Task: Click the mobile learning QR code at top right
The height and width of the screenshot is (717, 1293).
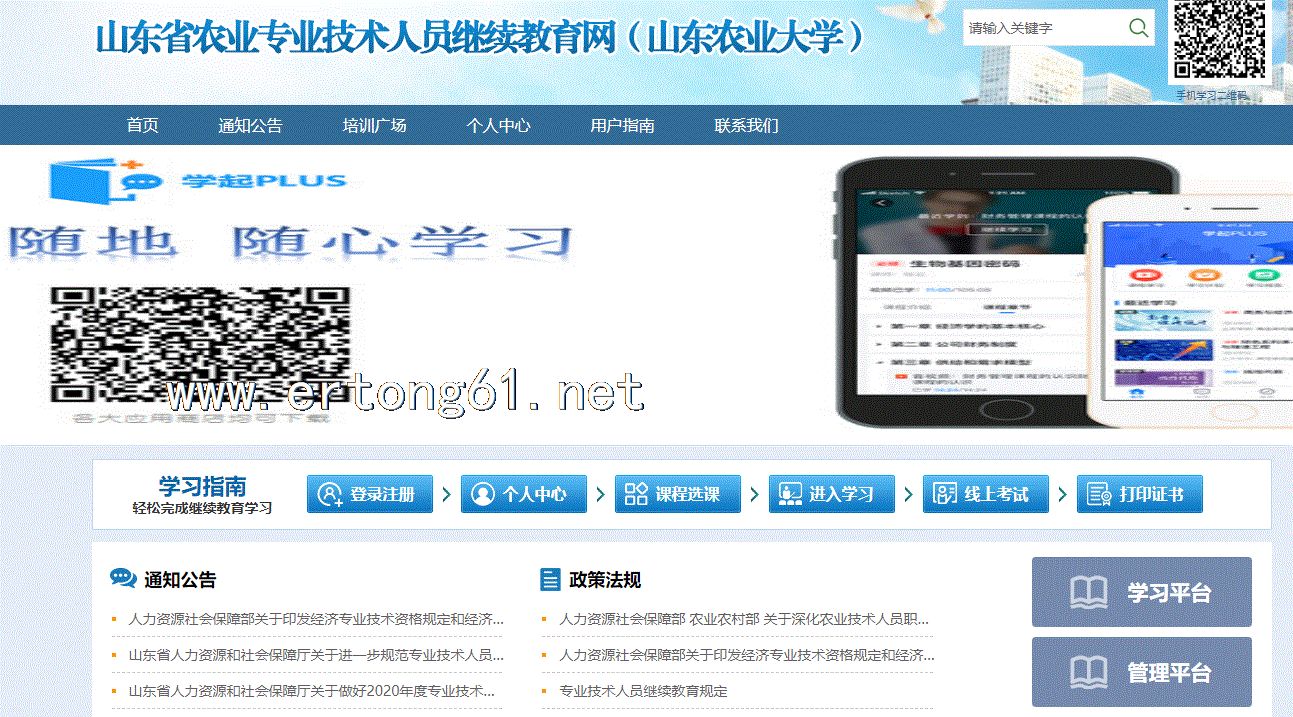Action: click(1219, 41)
